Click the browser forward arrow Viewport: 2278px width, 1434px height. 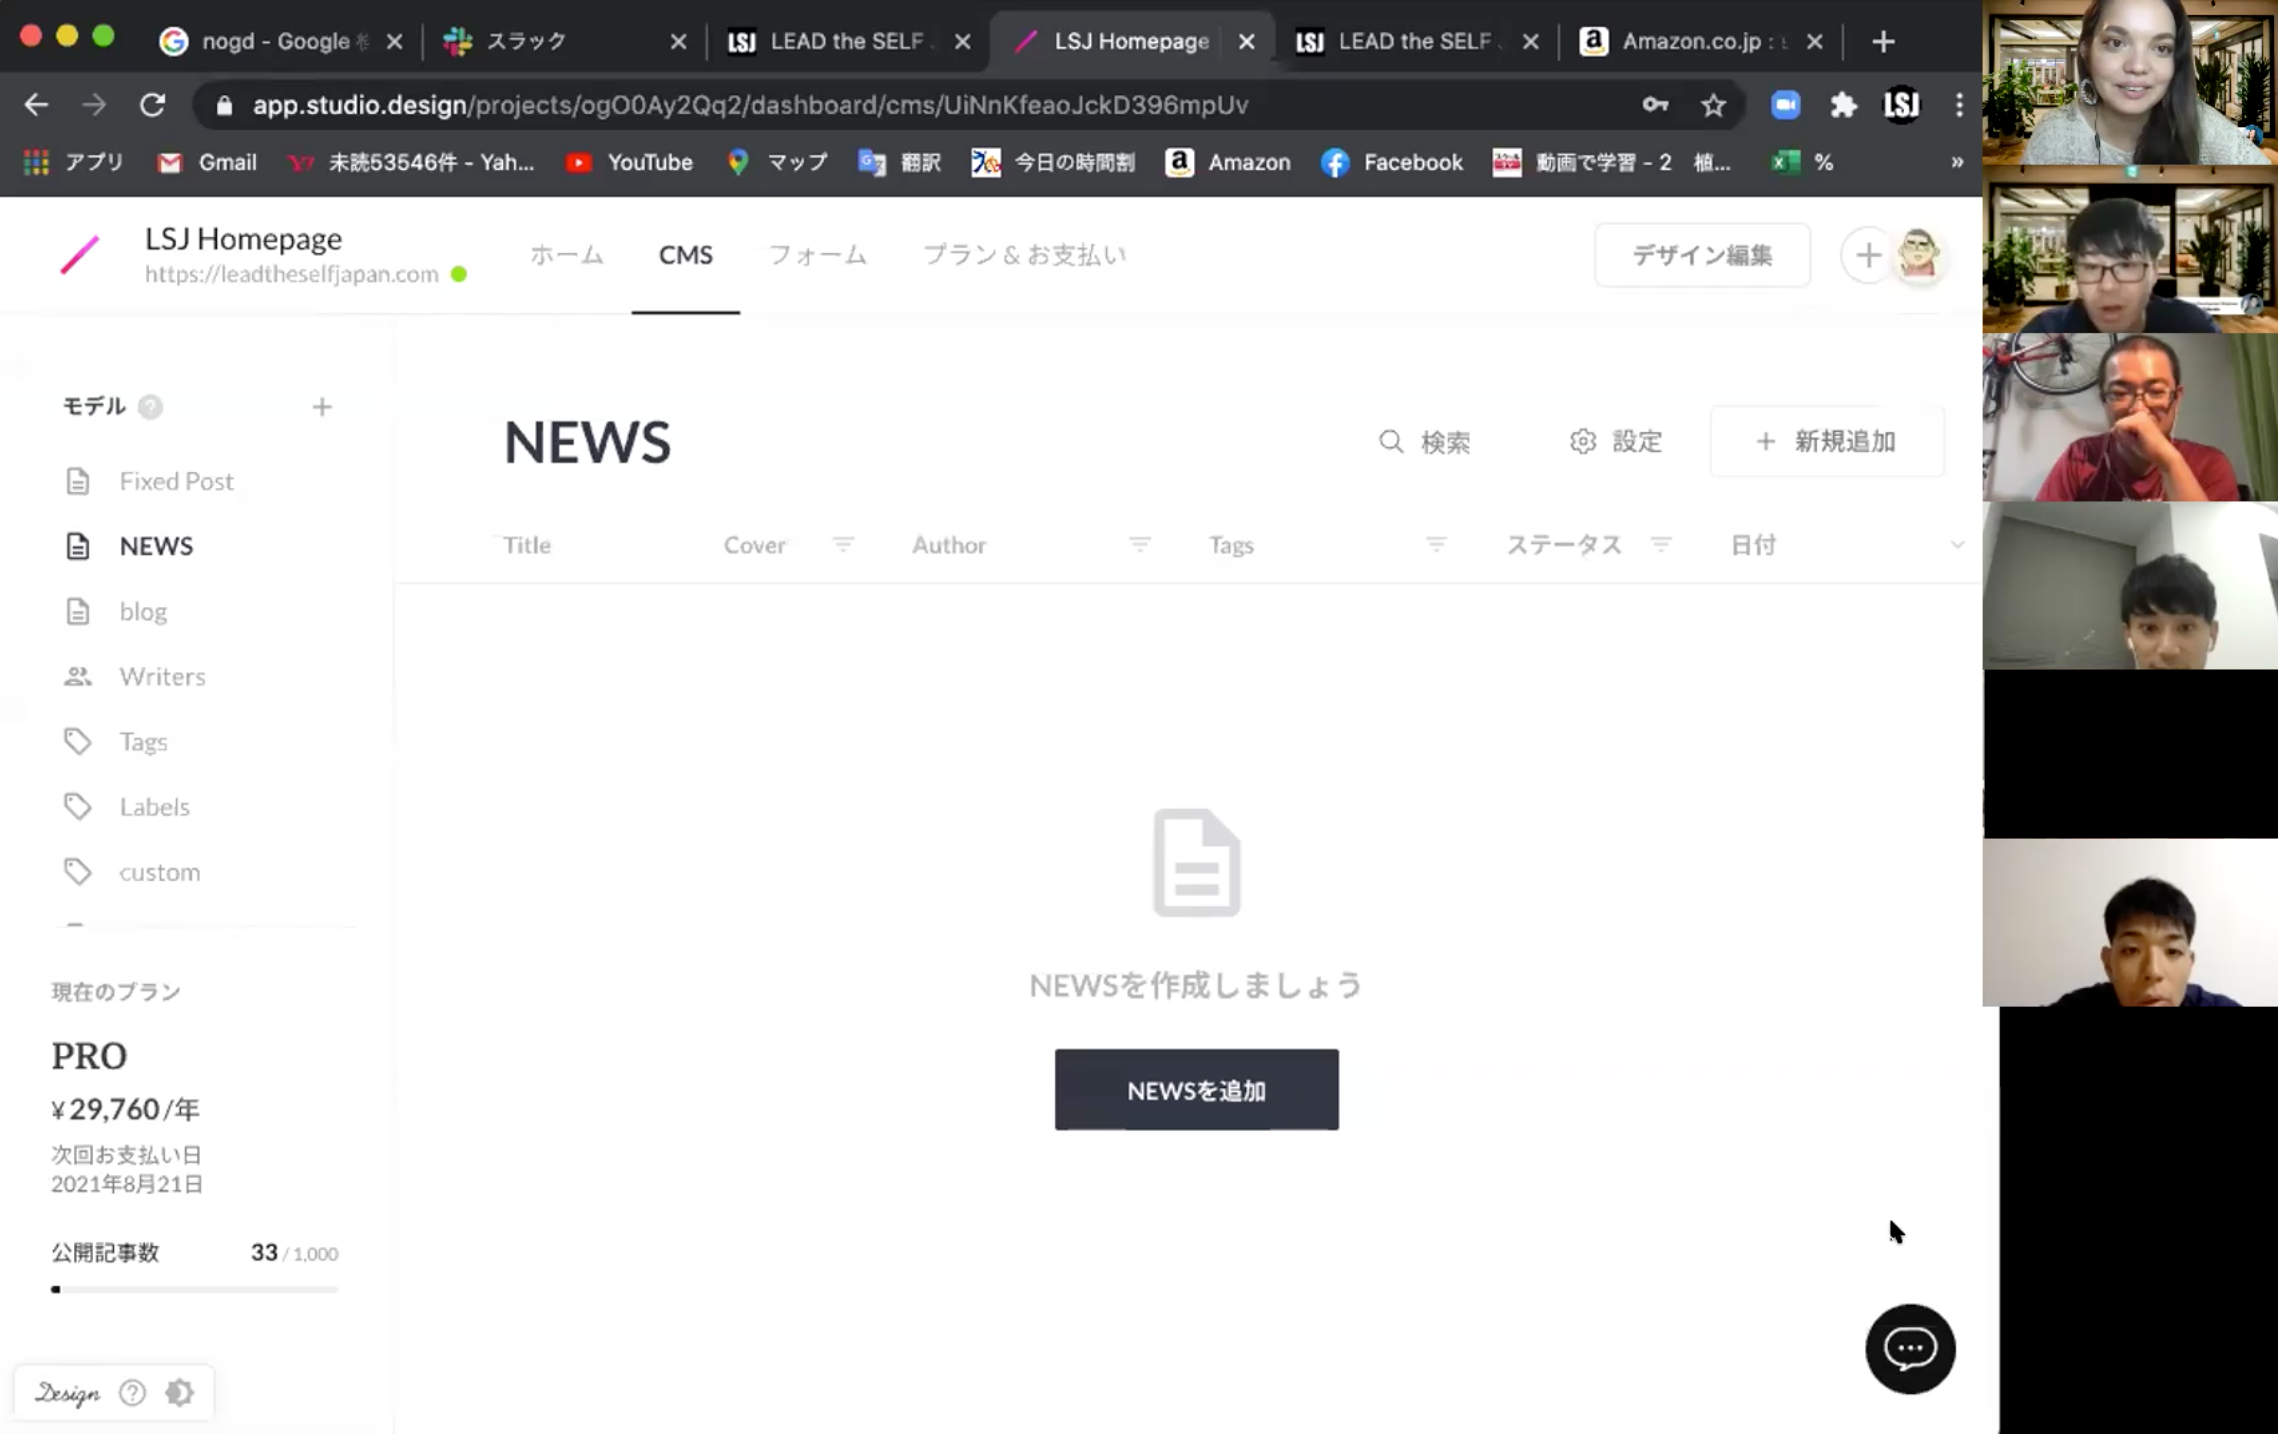point(94,104)
